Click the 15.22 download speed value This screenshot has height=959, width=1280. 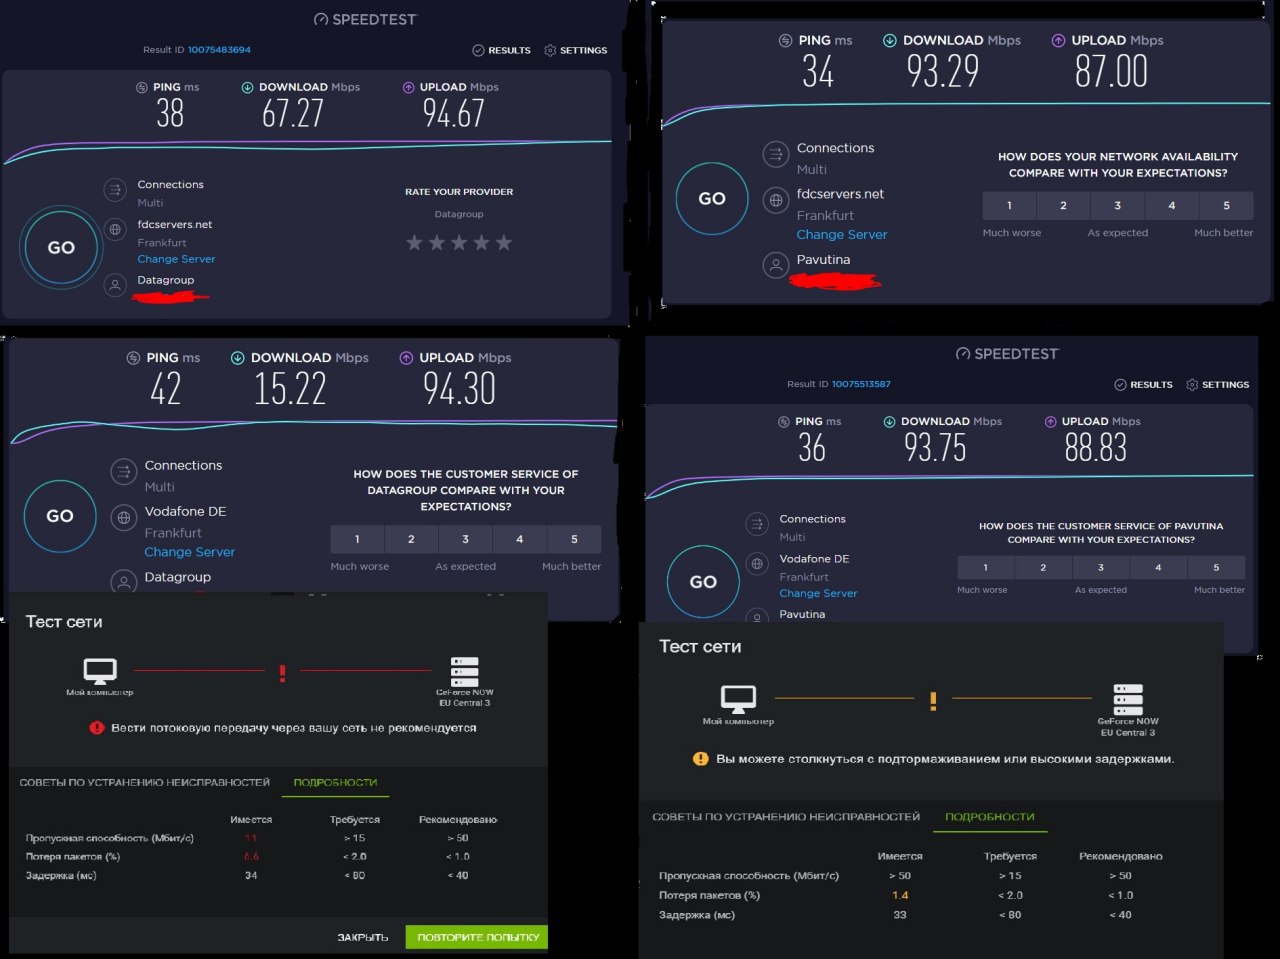coord(290,388)
